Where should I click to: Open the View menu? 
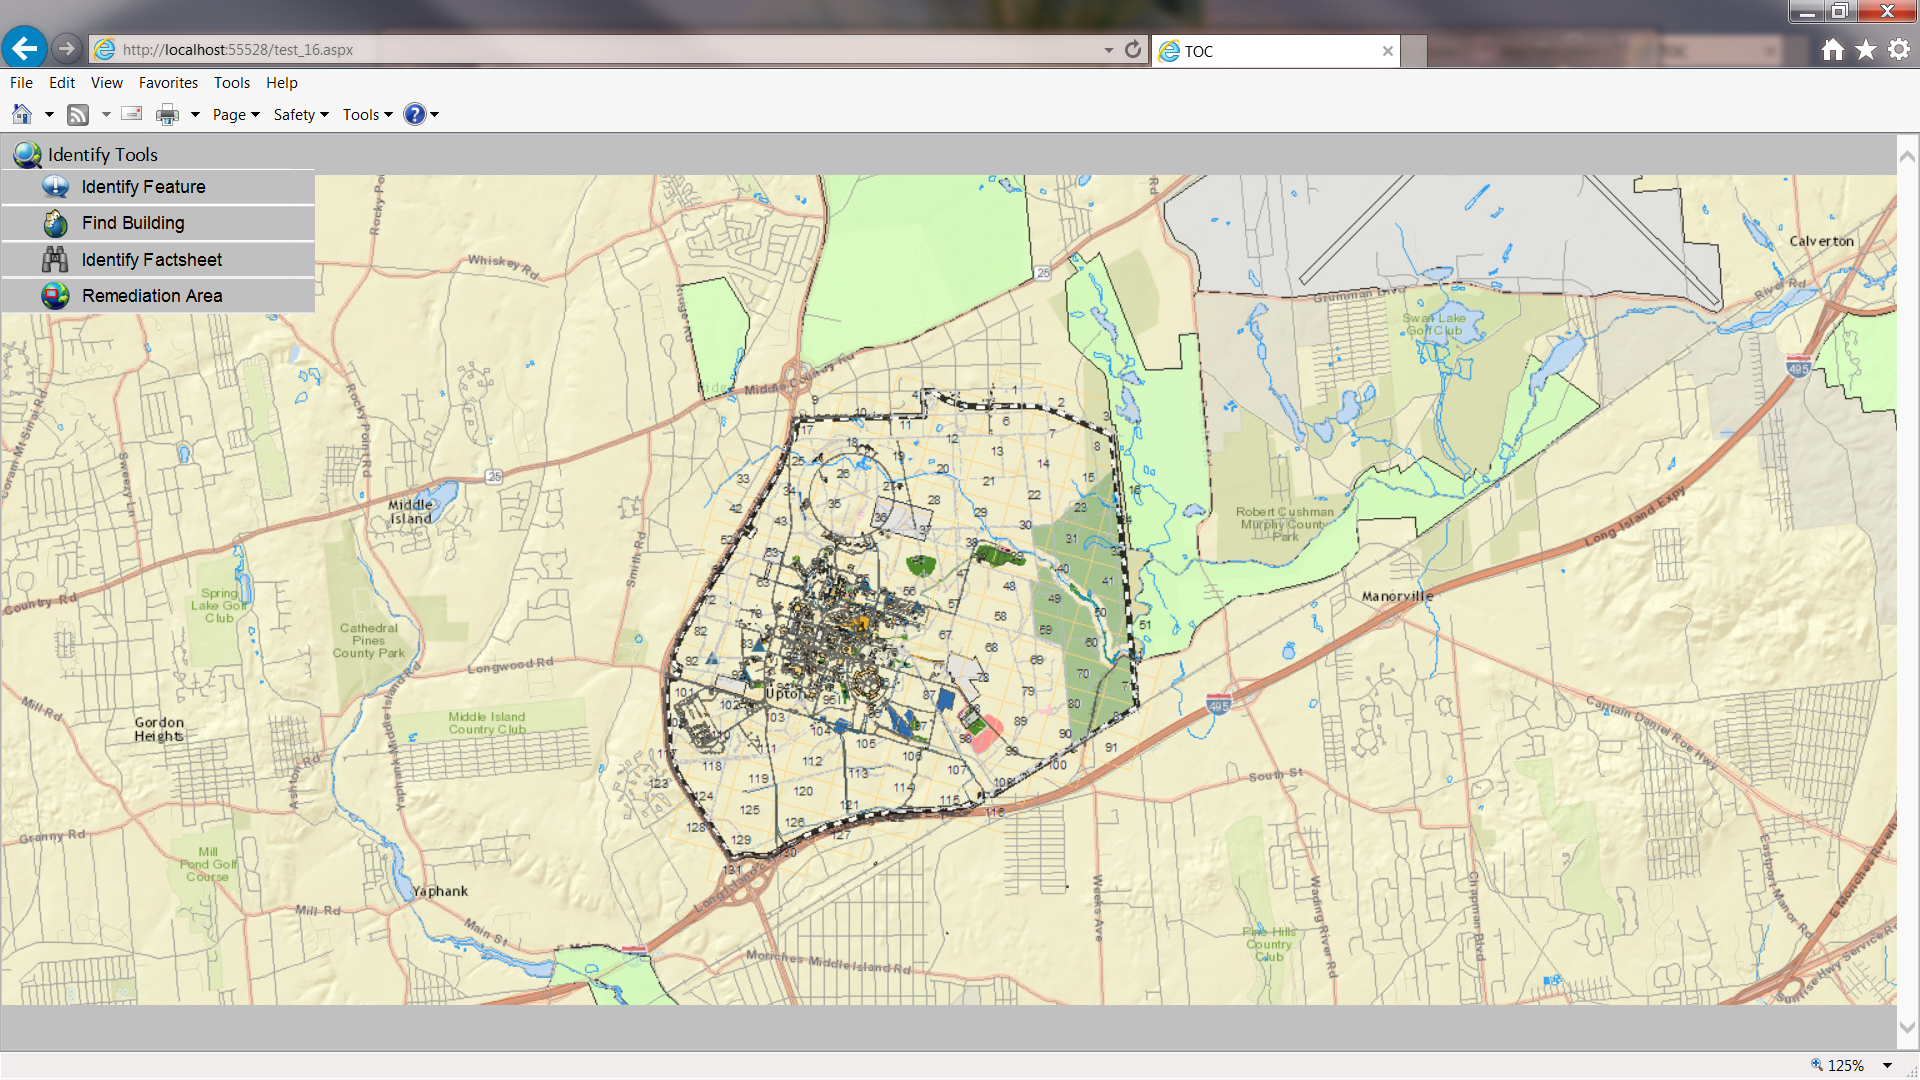coord(106,83)
